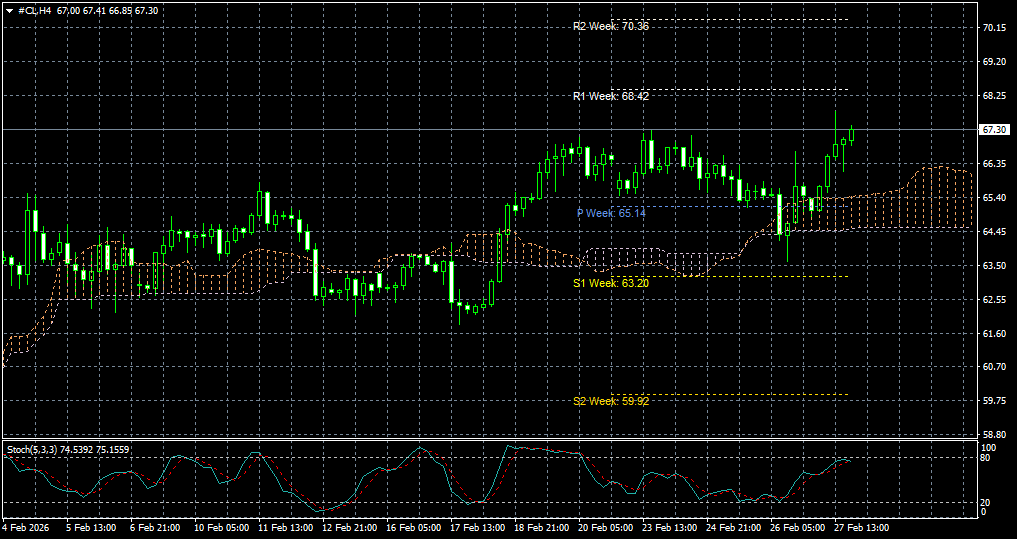This screenshot has width=1017, height=539.
Task: Click the triangle arrow beside #CL,H4
Action: [x=9, y=10]
